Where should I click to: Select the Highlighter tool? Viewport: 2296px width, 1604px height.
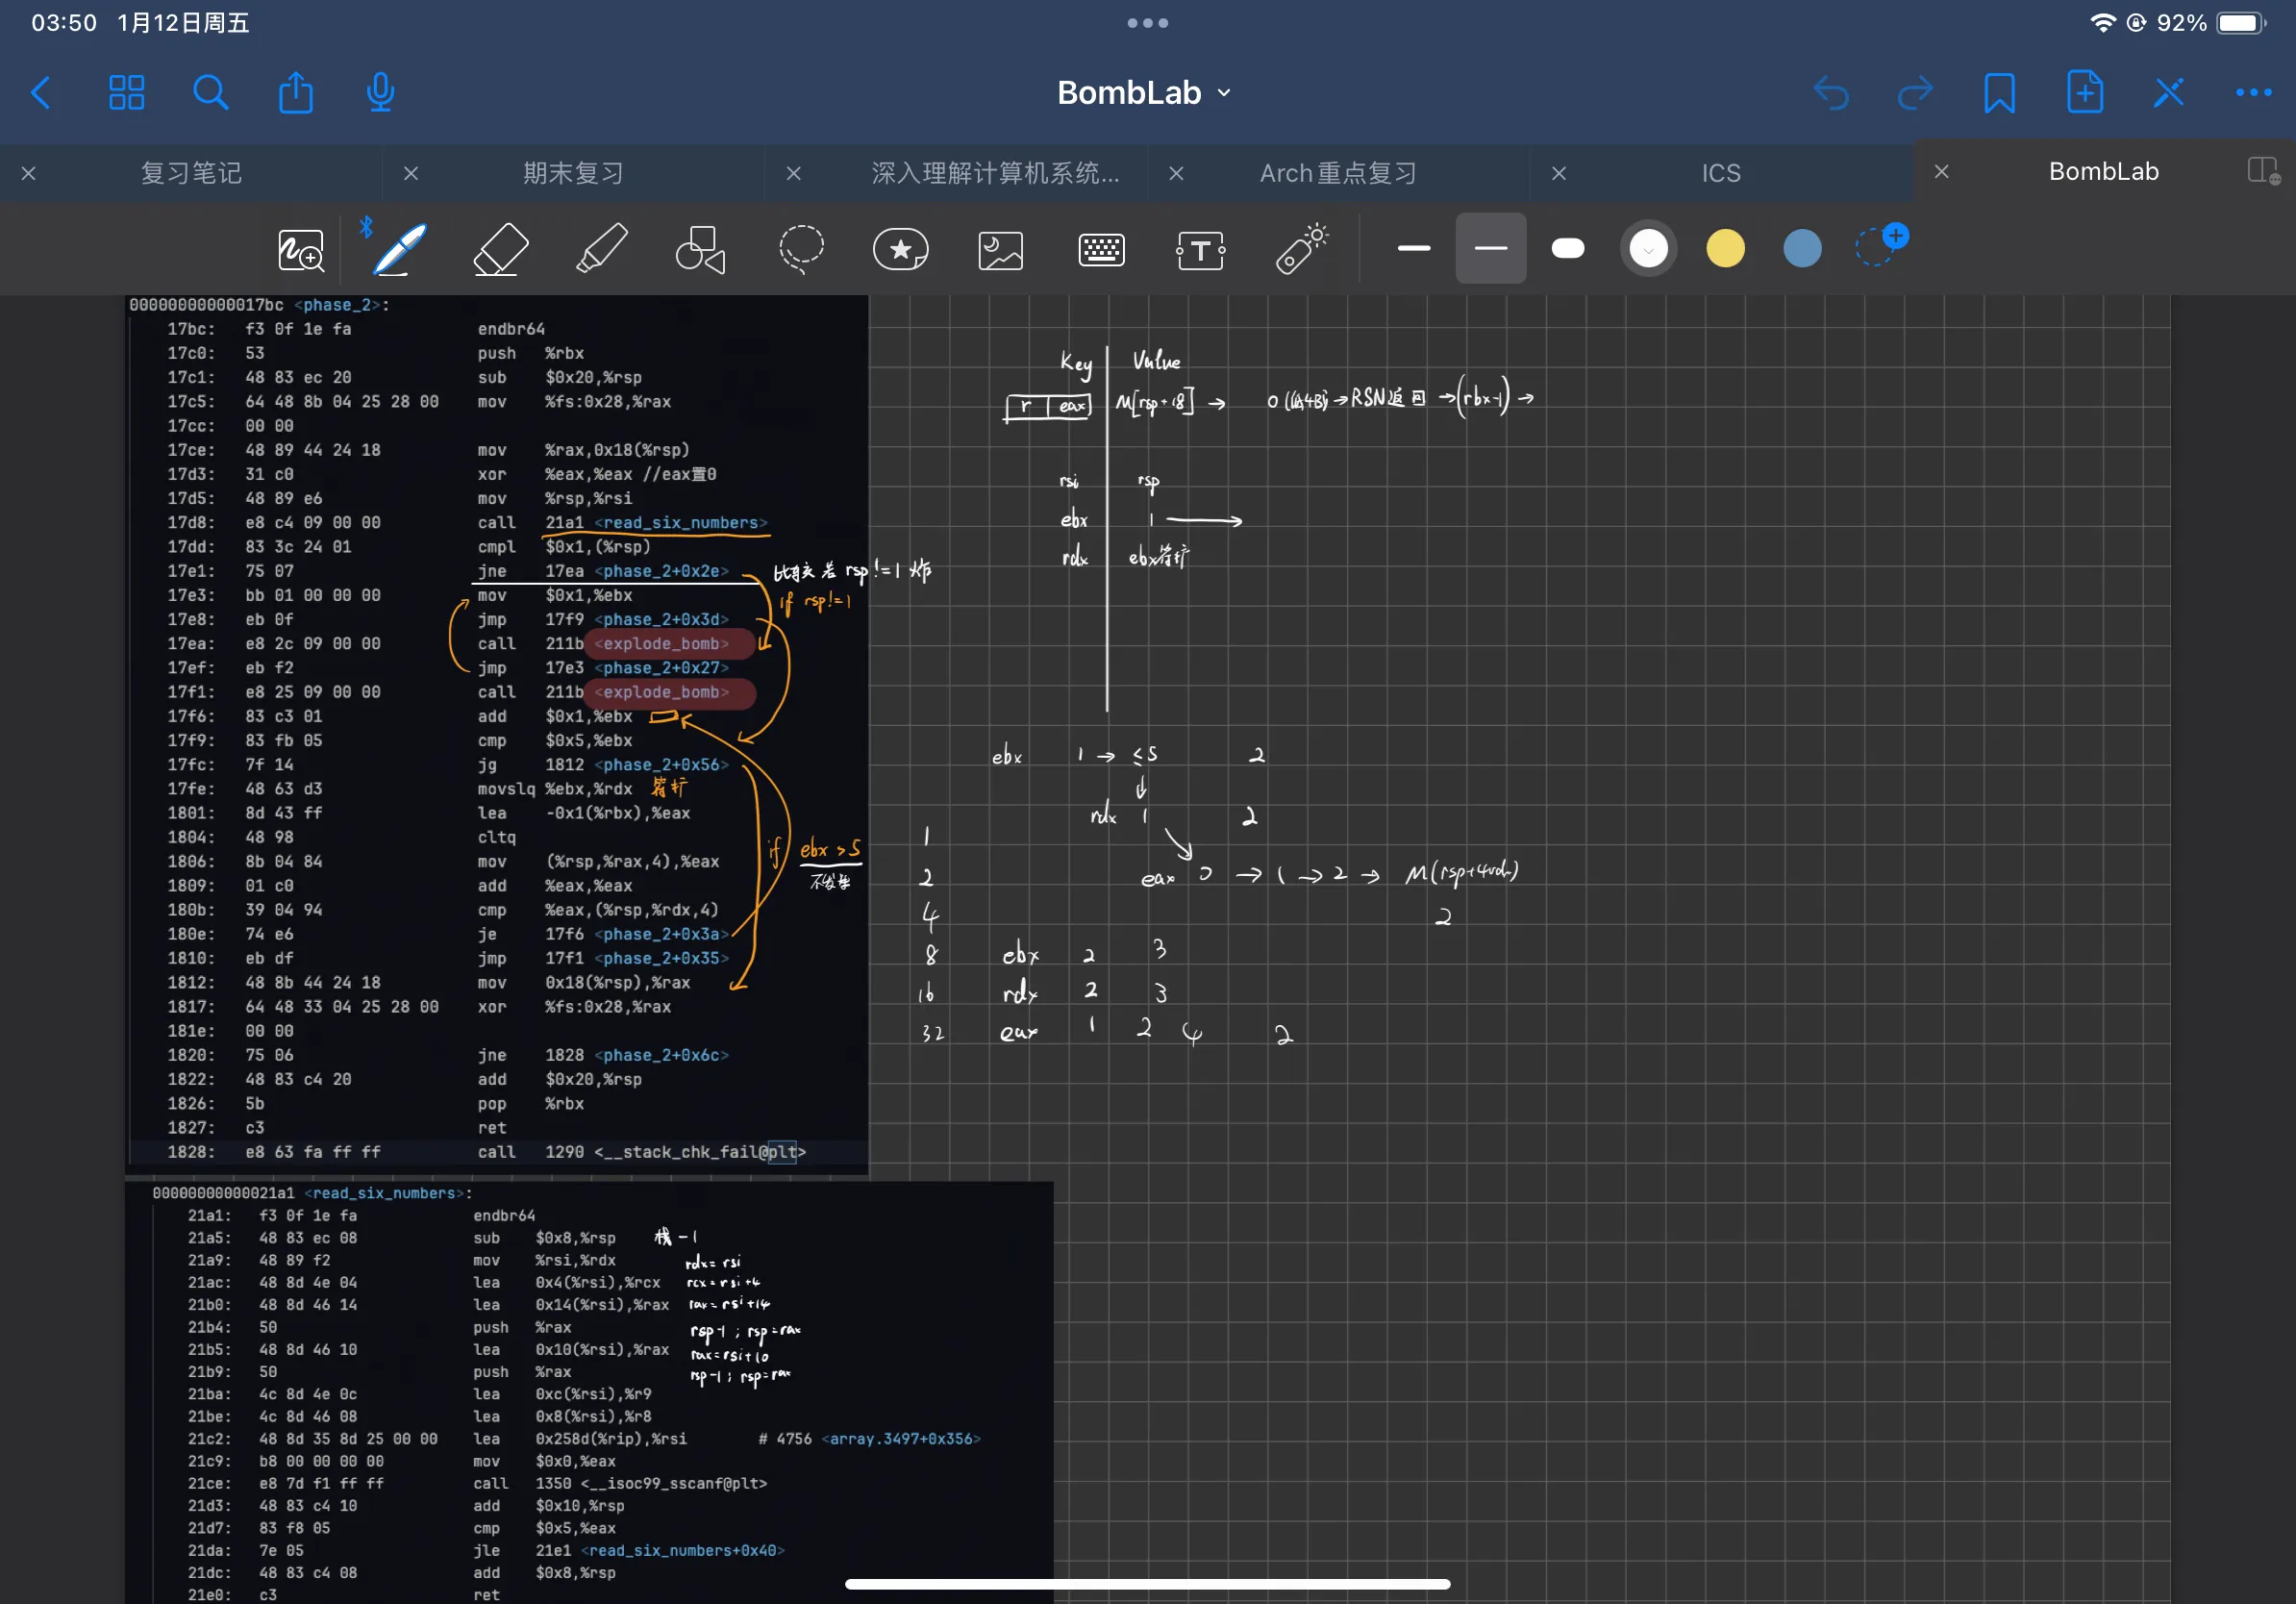[x=601, y=249]
